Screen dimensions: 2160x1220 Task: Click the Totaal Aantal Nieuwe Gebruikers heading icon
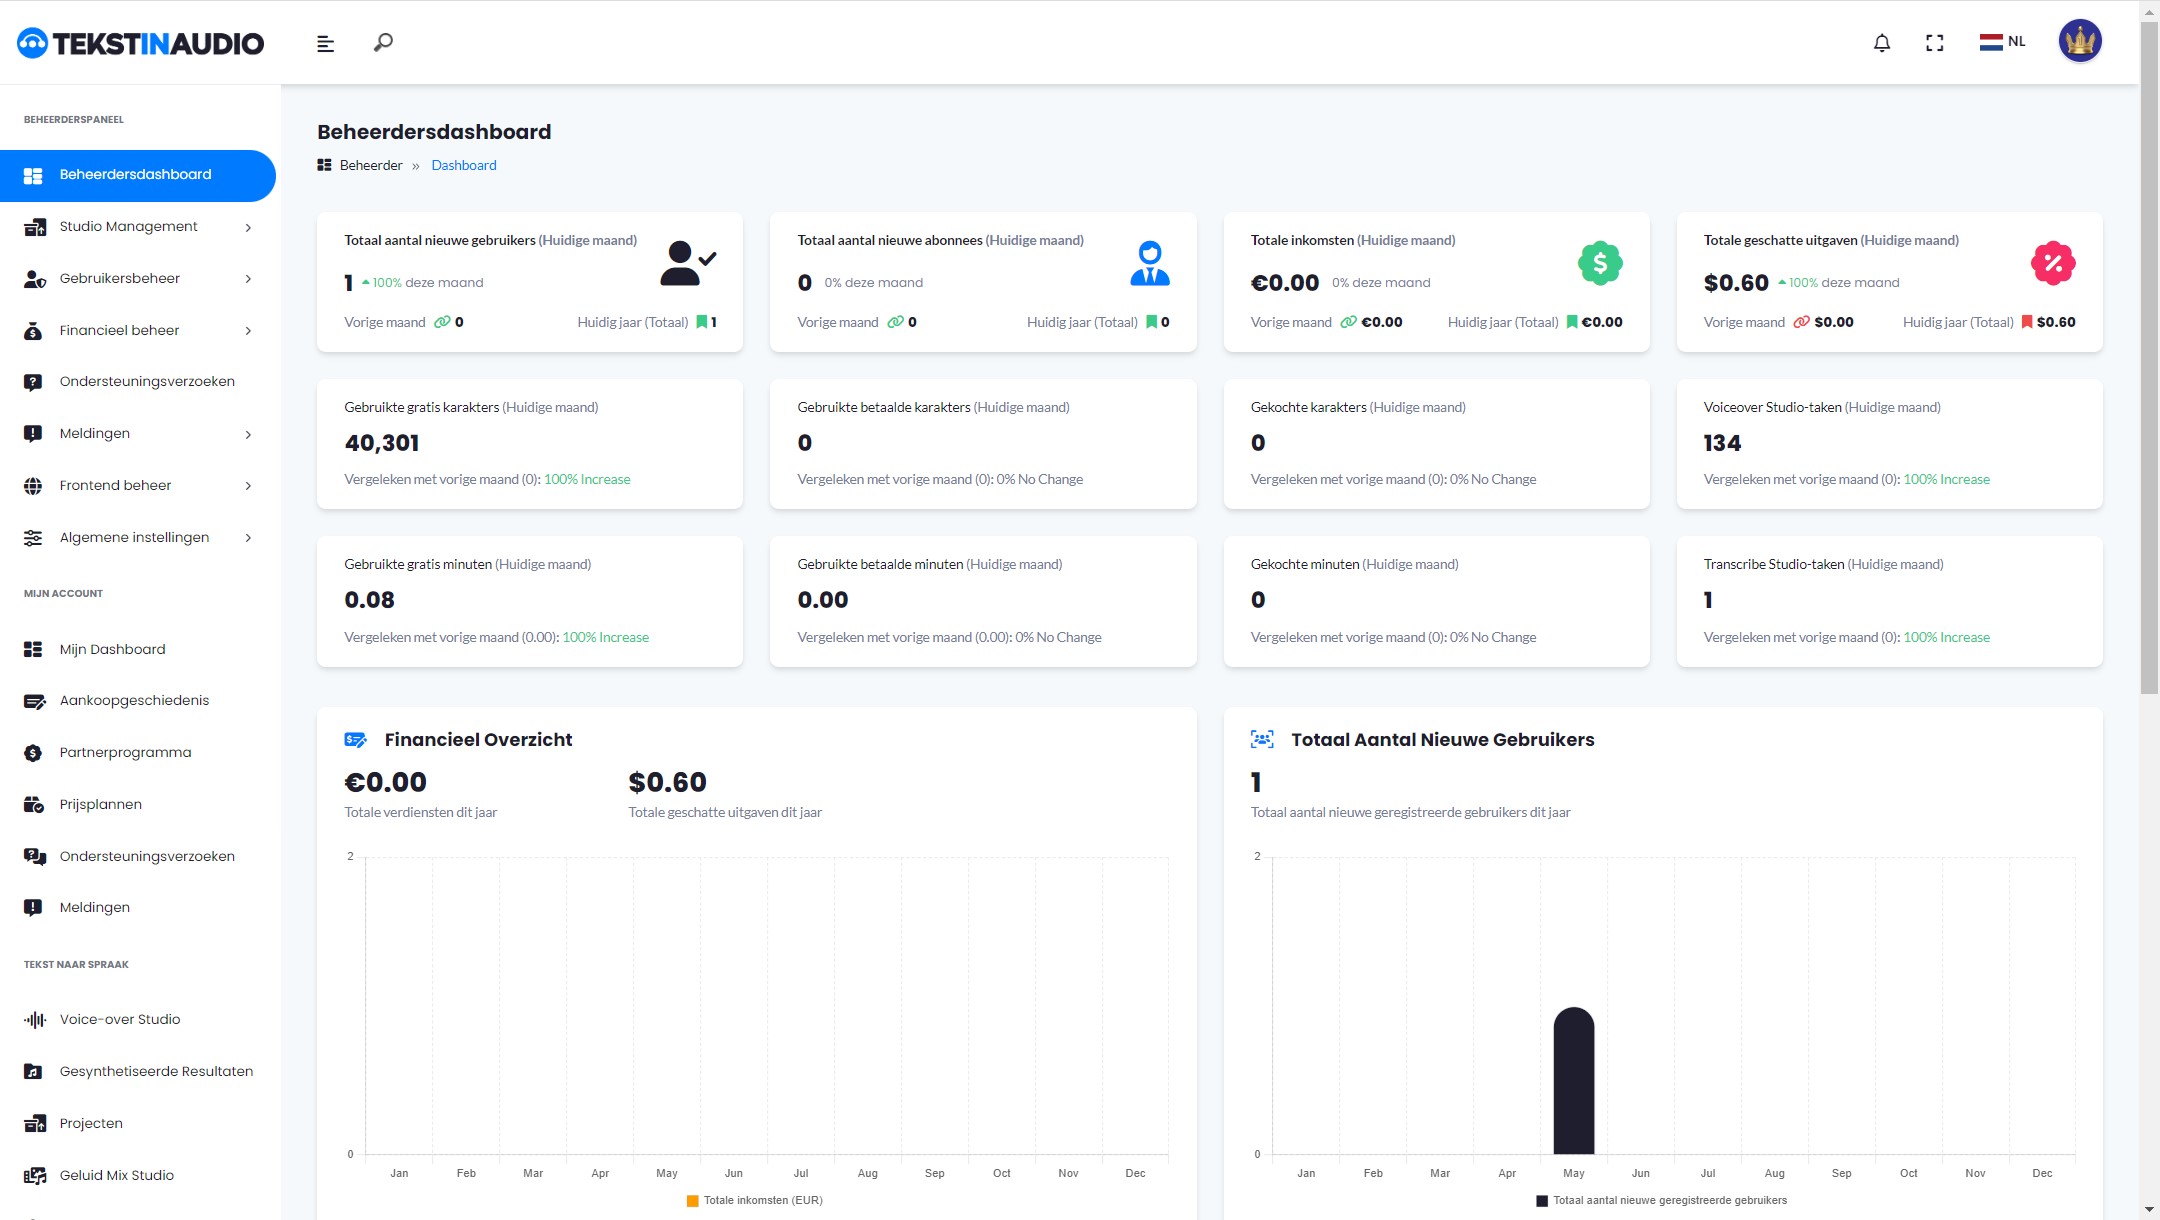(x=1262, y=740)
